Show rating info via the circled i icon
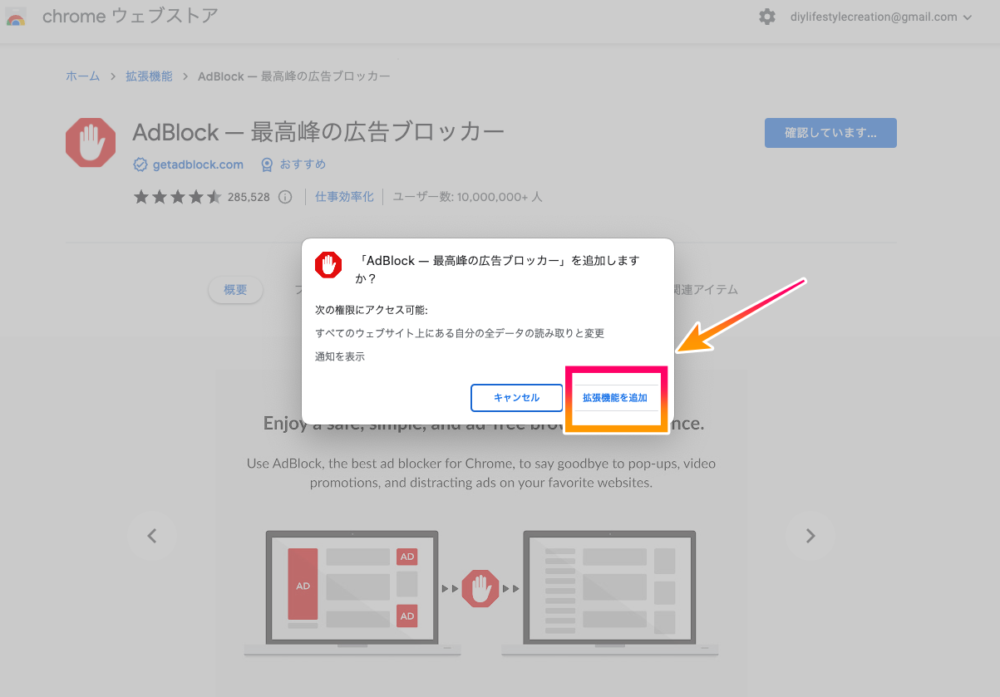 click(x=285, y=197)
